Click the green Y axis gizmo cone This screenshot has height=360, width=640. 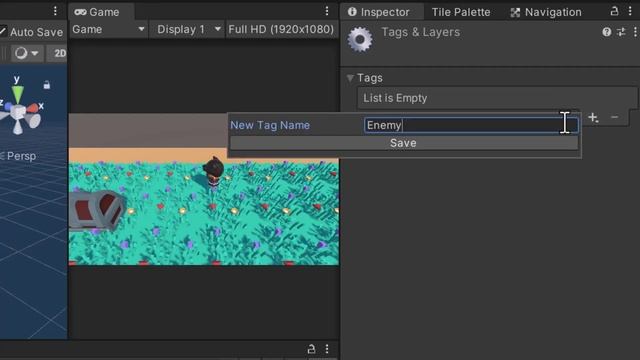pos(17,93)
